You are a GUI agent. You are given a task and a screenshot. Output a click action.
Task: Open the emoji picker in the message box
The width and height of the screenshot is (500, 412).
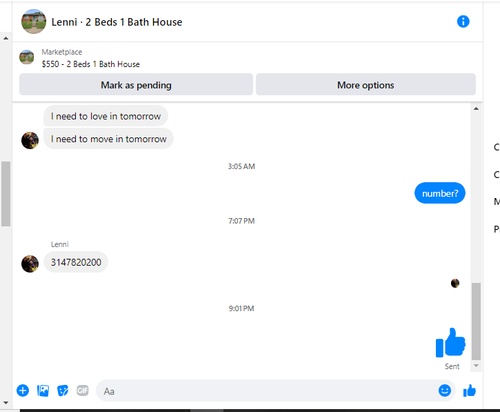(x=444, y=390)
